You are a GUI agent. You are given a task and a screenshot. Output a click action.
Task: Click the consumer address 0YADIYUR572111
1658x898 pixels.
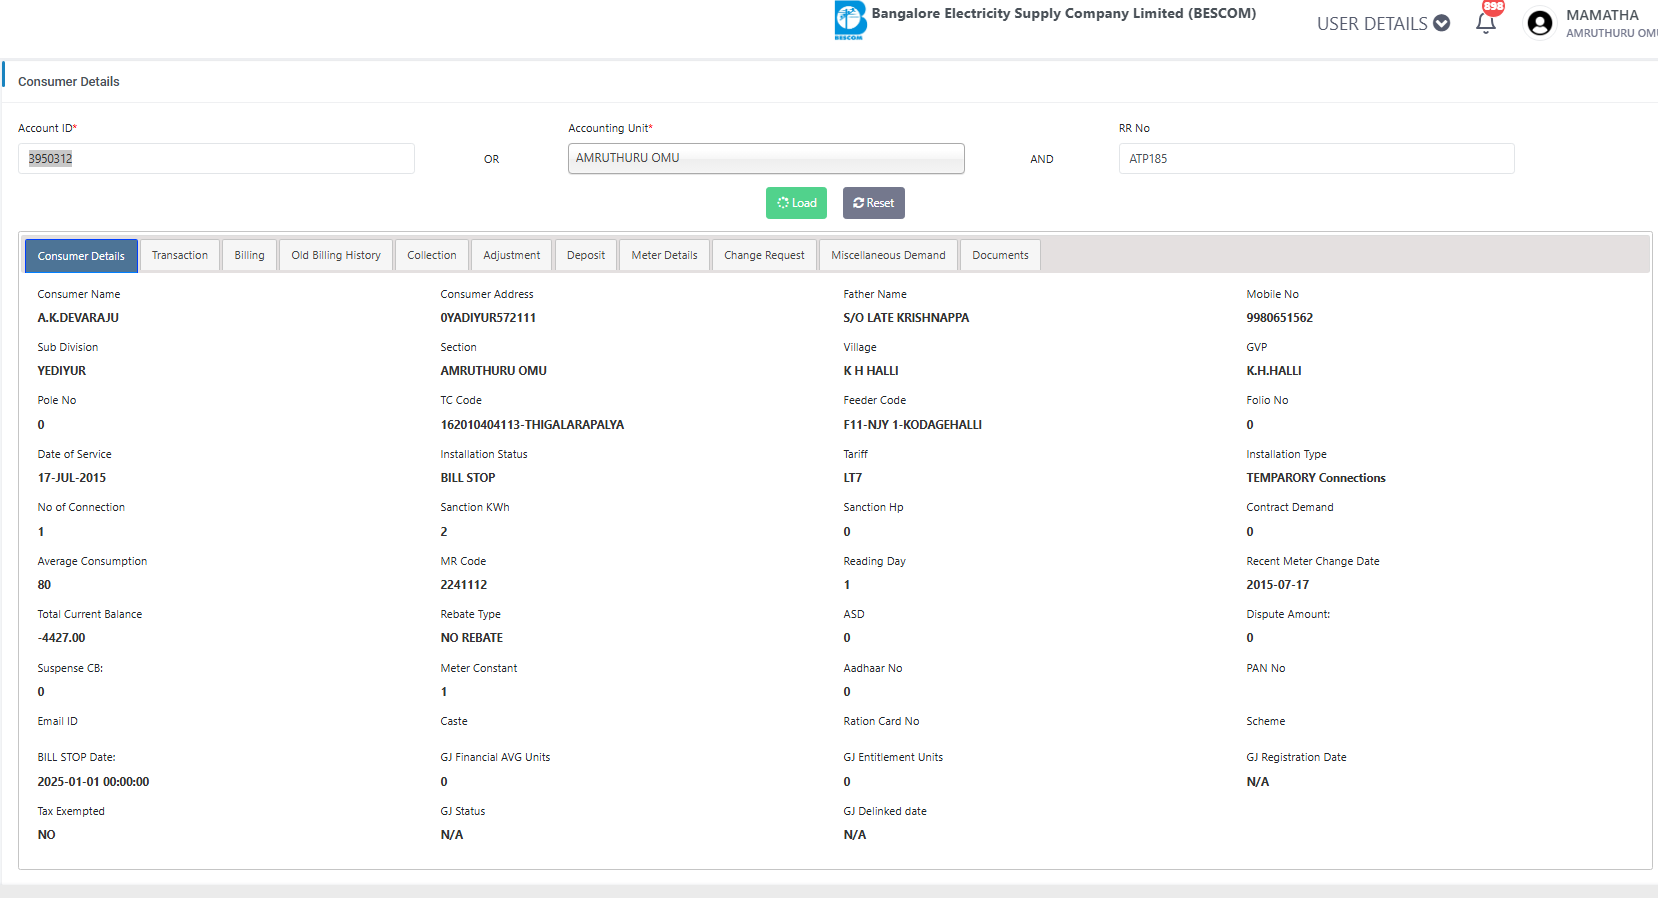click(488, 318)
